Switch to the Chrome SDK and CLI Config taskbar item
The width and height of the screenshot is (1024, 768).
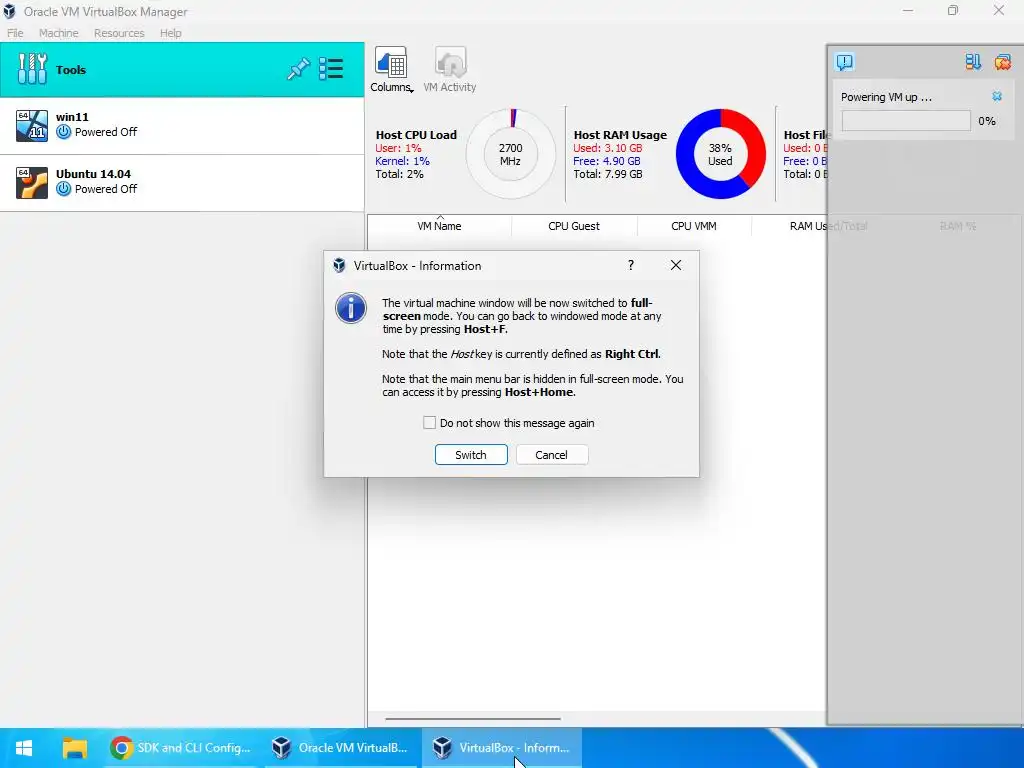(180, 748)
